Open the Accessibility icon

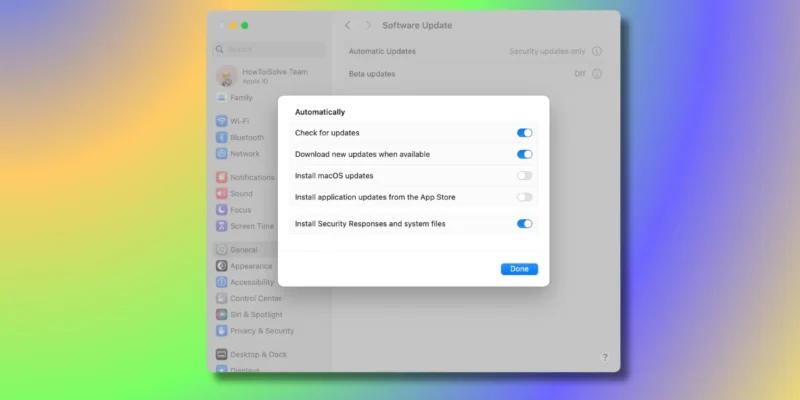pyautogui.click(x=221, y=282)
